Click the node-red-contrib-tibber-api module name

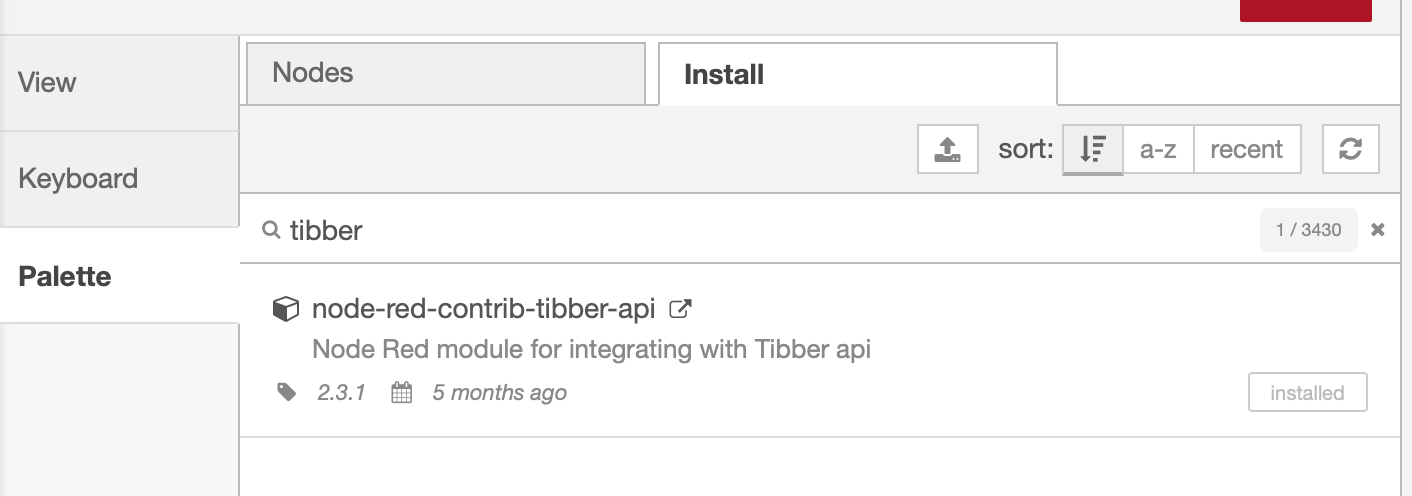(483, 309)
